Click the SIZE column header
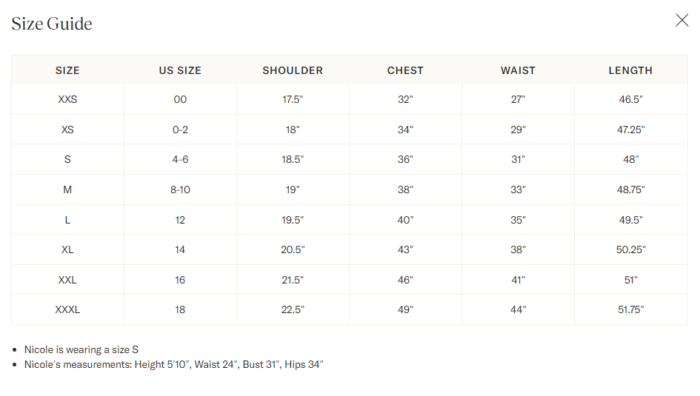 [x=67, y=71]
